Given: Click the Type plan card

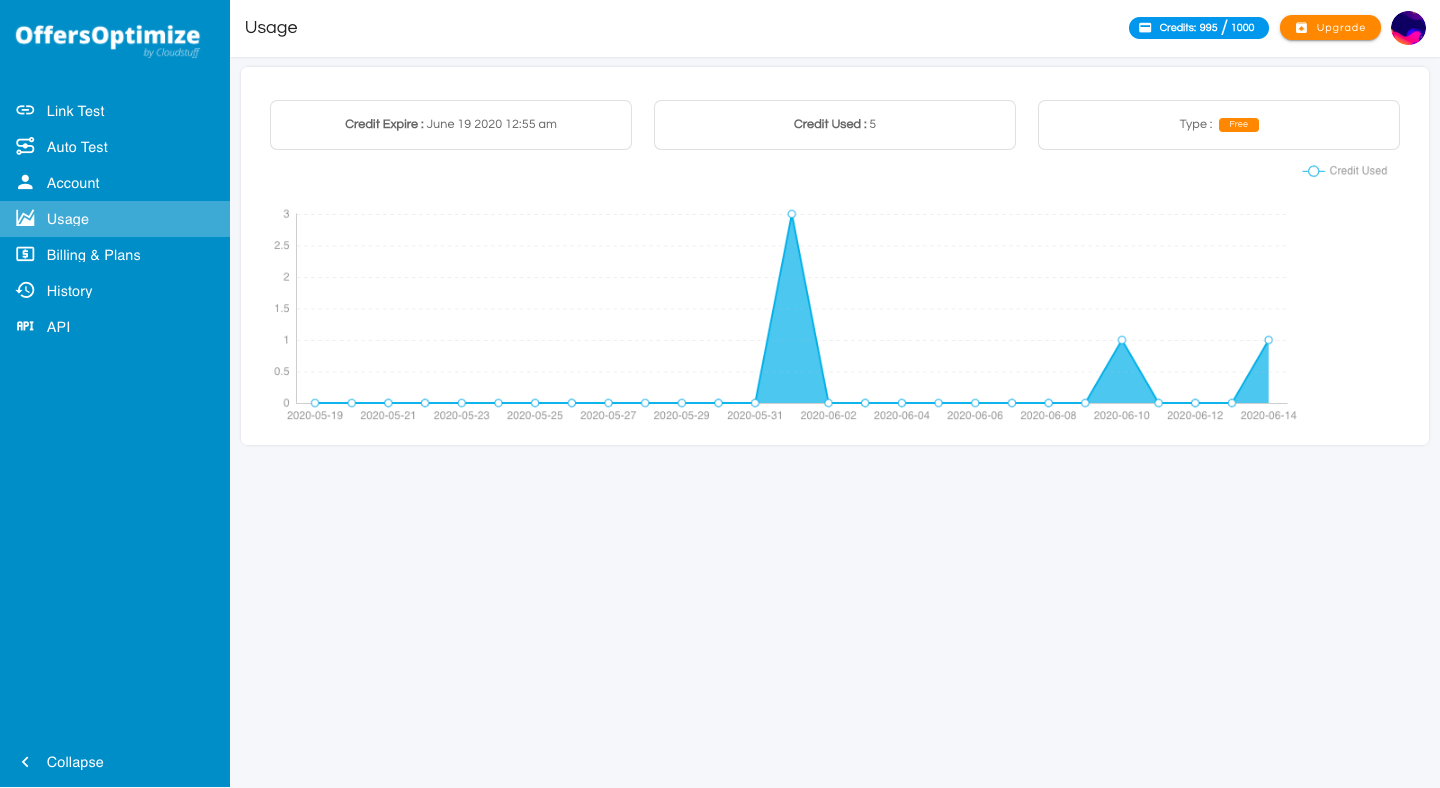Looking at the screenshot, I should coord(1219,125).
